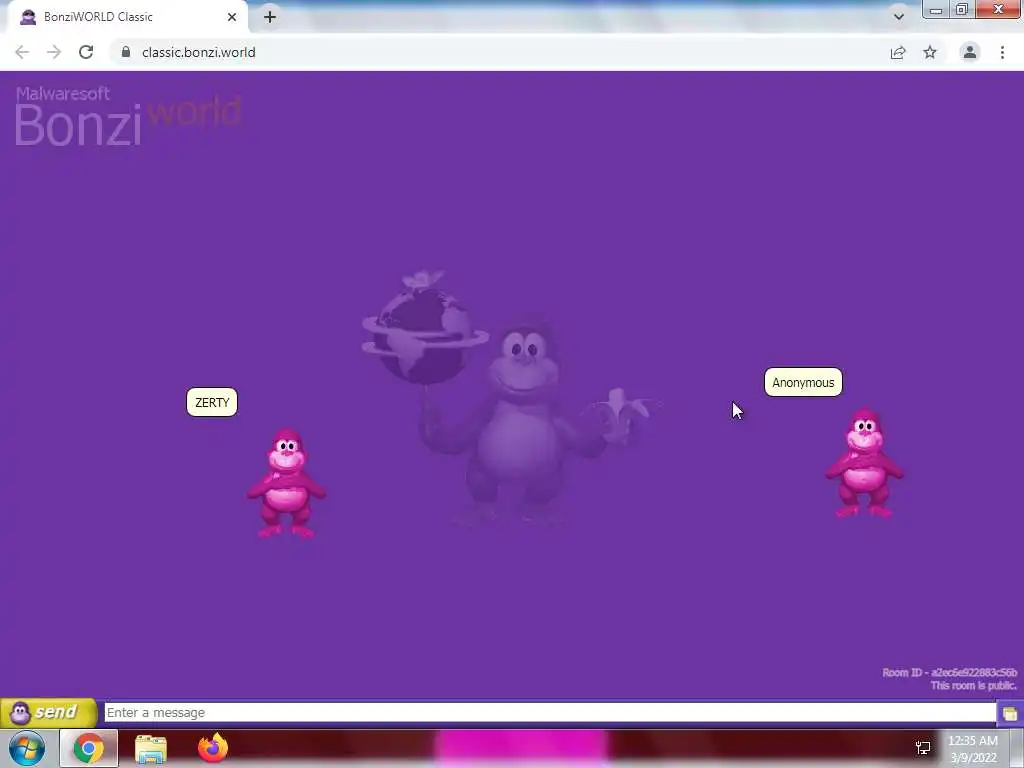Launch Firefox from the taskbar
The image size is (1024, 768).
[213, 748]
